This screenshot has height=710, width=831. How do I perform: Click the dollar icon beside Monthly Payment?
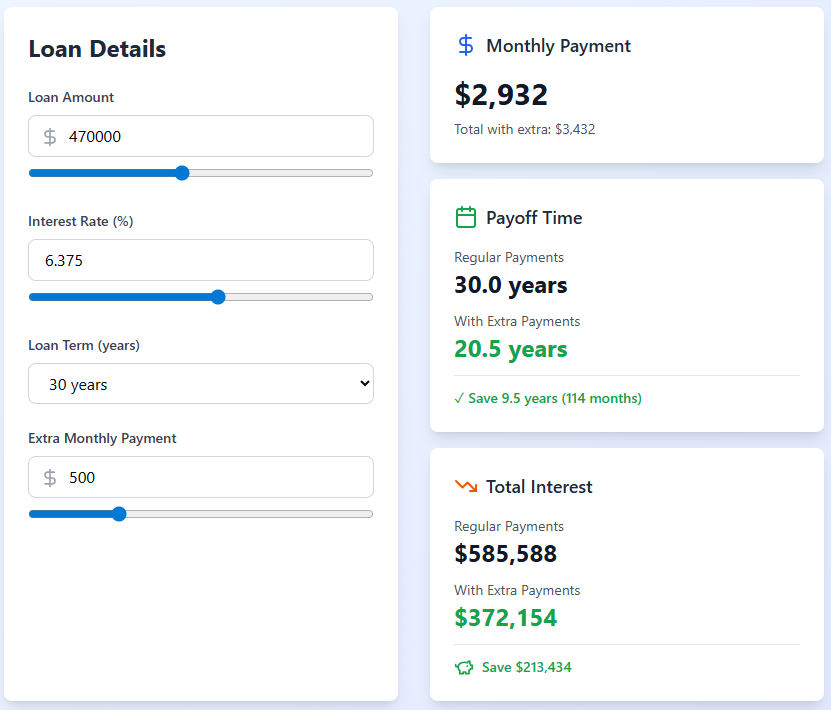coord(464,45)
